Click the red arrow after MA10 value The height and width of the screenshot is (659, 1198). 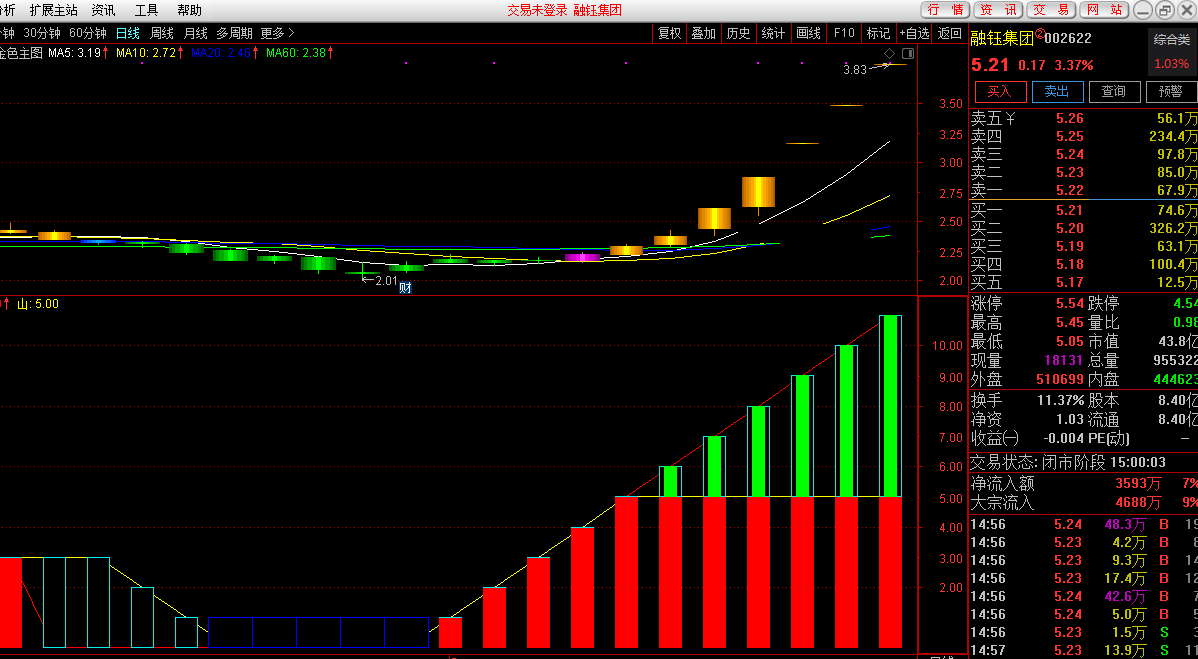pos(180,53)
